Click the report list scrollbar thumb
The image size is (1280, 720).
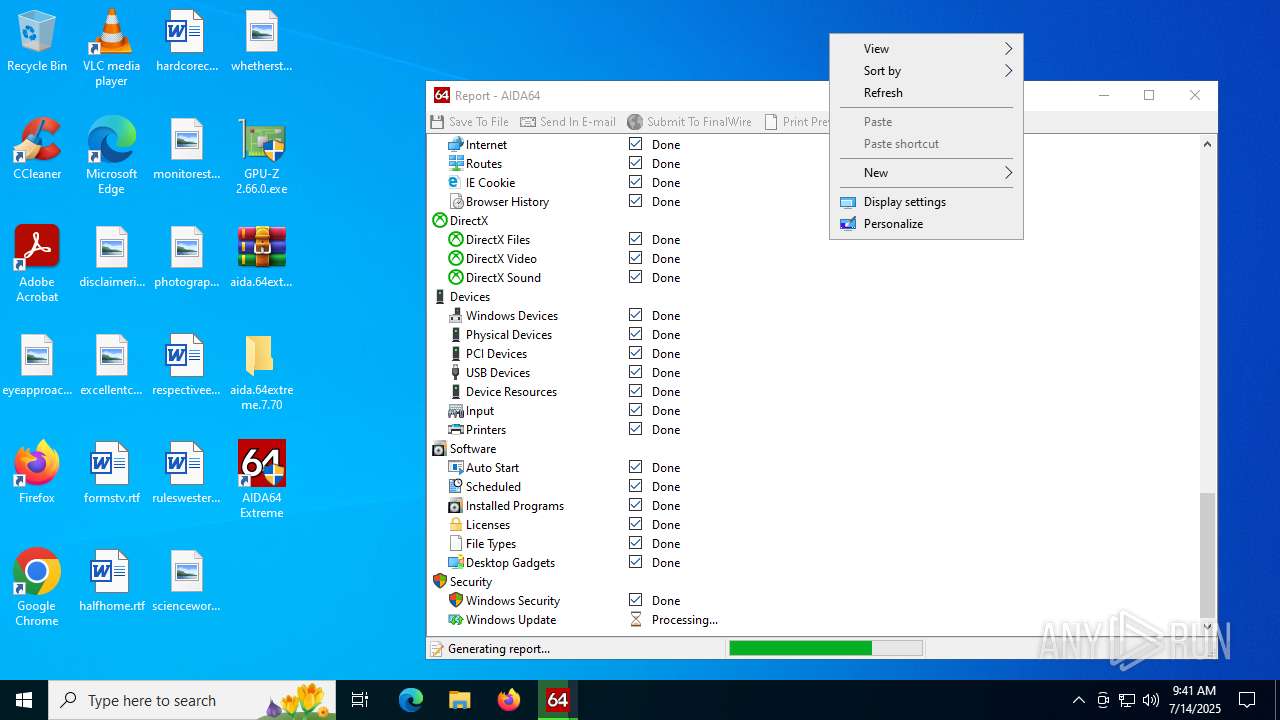pos(1208,555)
